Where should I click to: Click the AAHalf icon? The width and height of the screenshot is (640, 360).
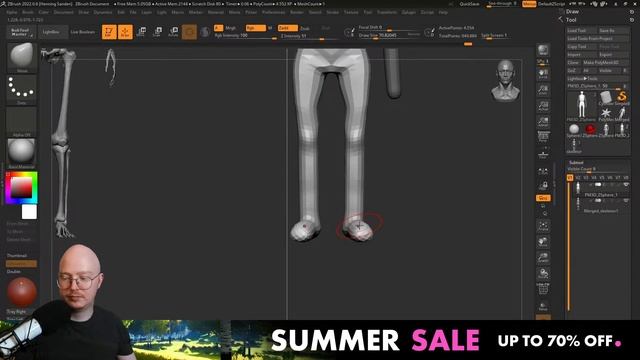click(543, 121)
